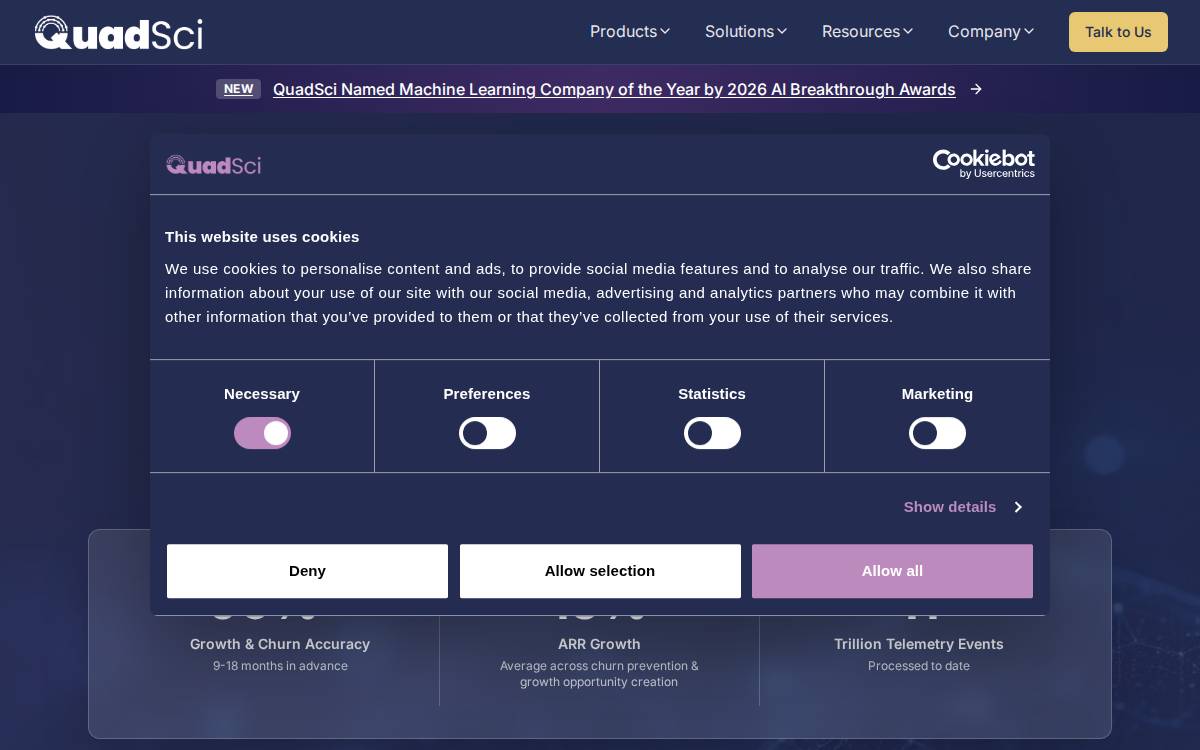
Task: Click the 'Processed to date' text
Action: (x=919, y=666)
